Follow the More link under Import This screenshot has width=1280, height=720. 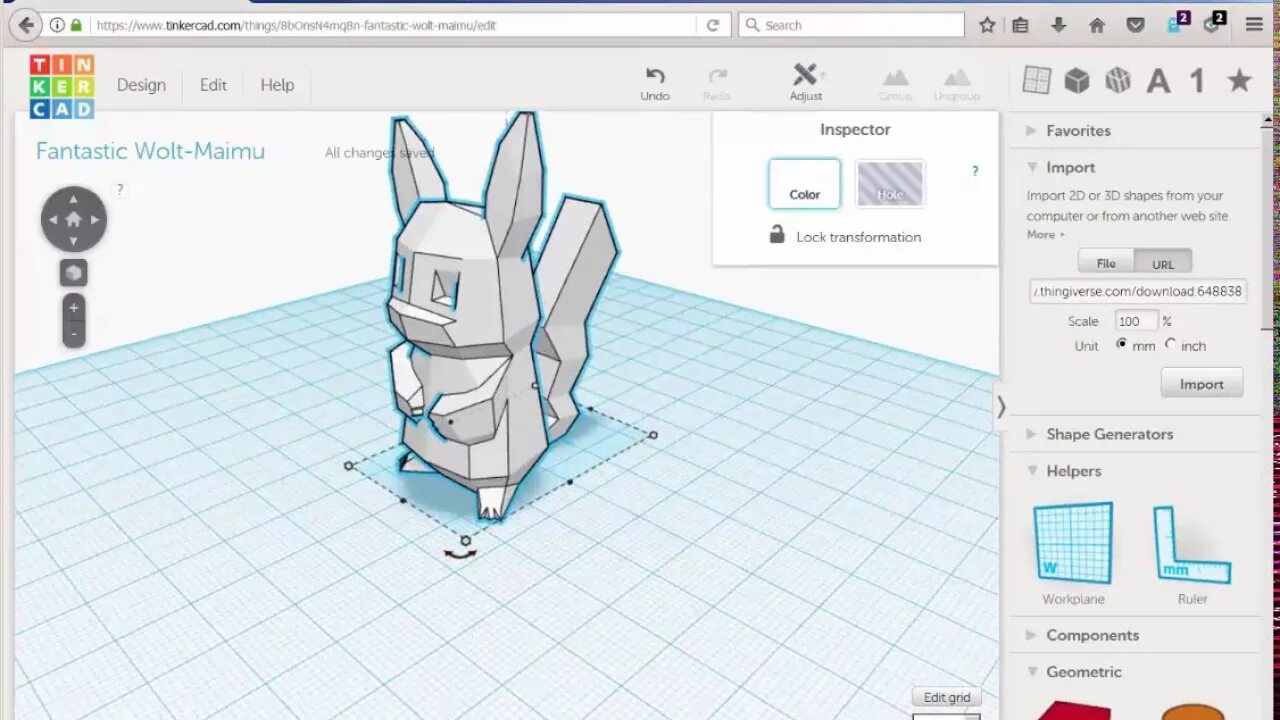click(x=1045, y=234)
